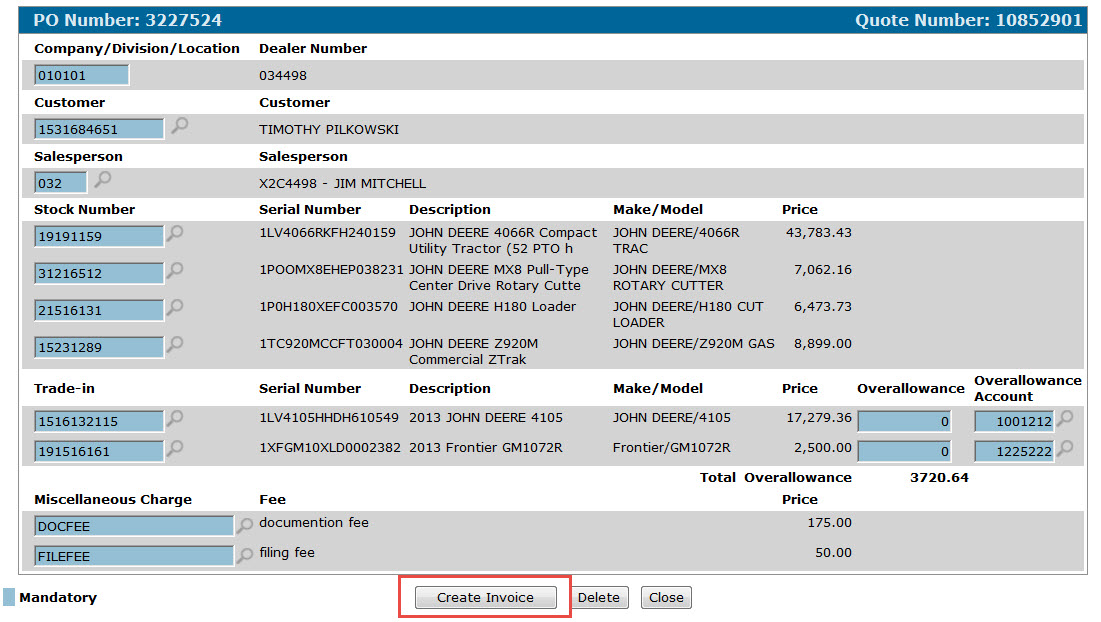This screenshot has width=1101, height=622.
Task: Select dealer number 034498
Action: [x=283, y=76]
